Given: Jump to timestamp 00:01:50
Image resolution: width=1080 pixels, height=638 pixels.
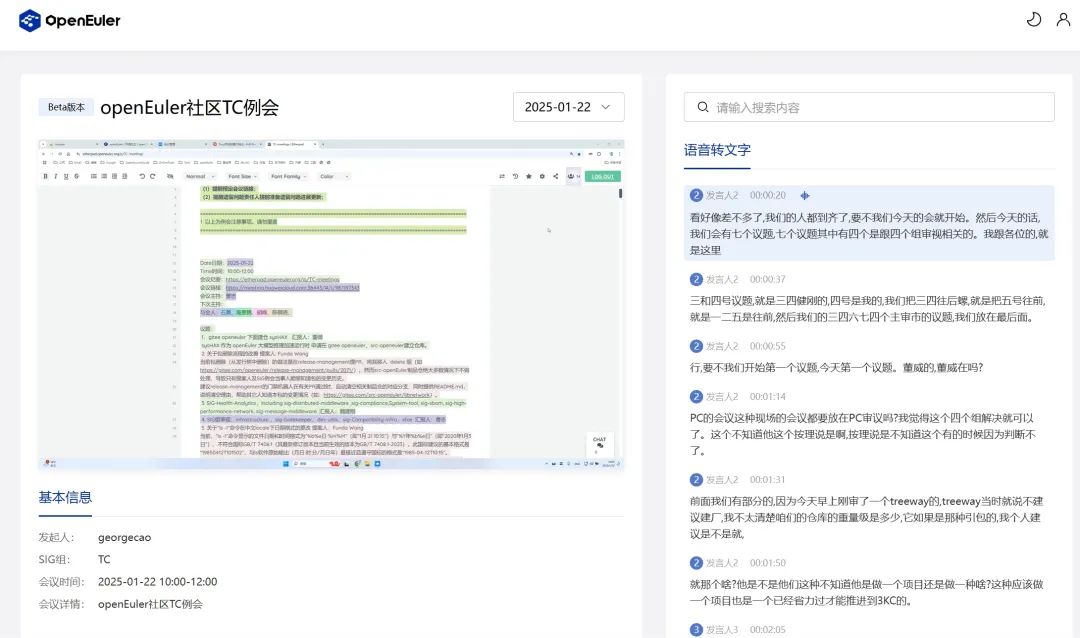Looking at the screenshot, I should click(767, 563).
